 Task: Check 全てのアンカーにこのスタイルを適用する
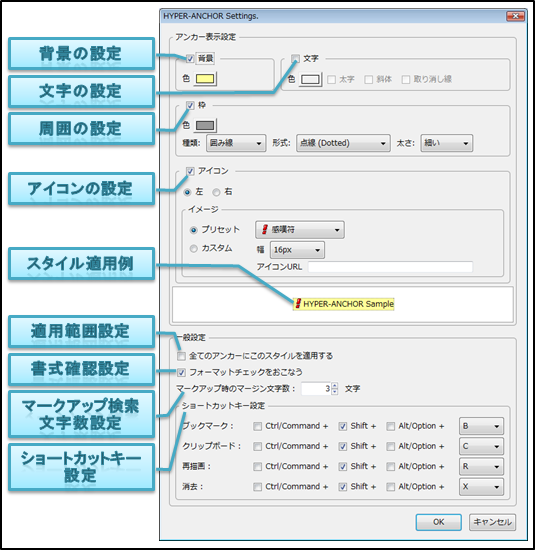click(x=181, y=356)
